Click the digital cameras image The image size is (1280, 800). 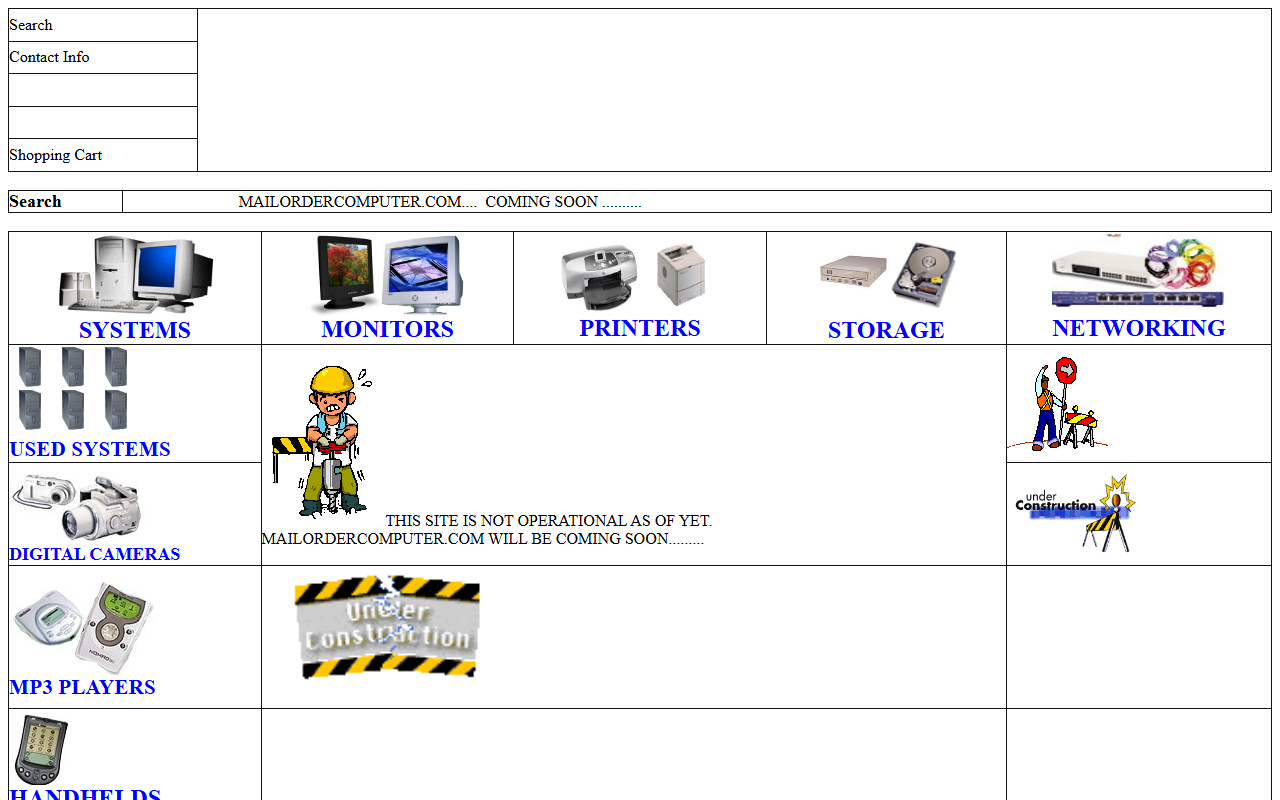[x=76, y=507]
